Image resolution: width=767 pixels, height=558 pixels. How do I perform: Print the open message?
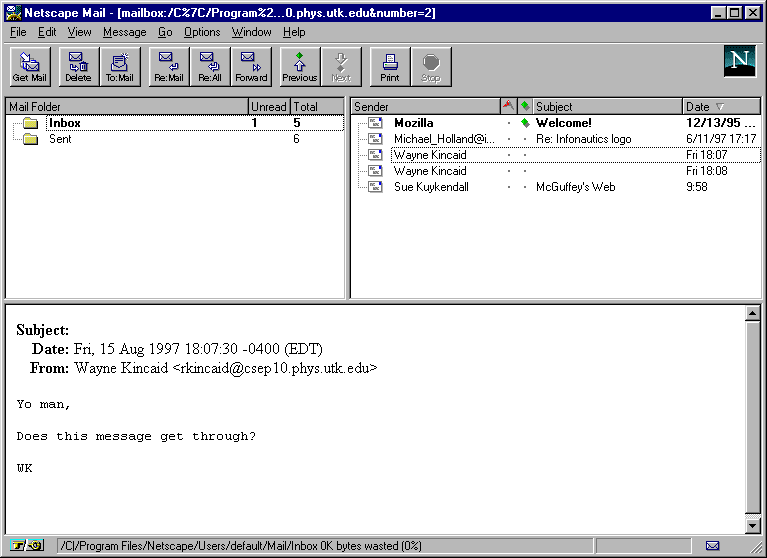click(x=390, y=66)
